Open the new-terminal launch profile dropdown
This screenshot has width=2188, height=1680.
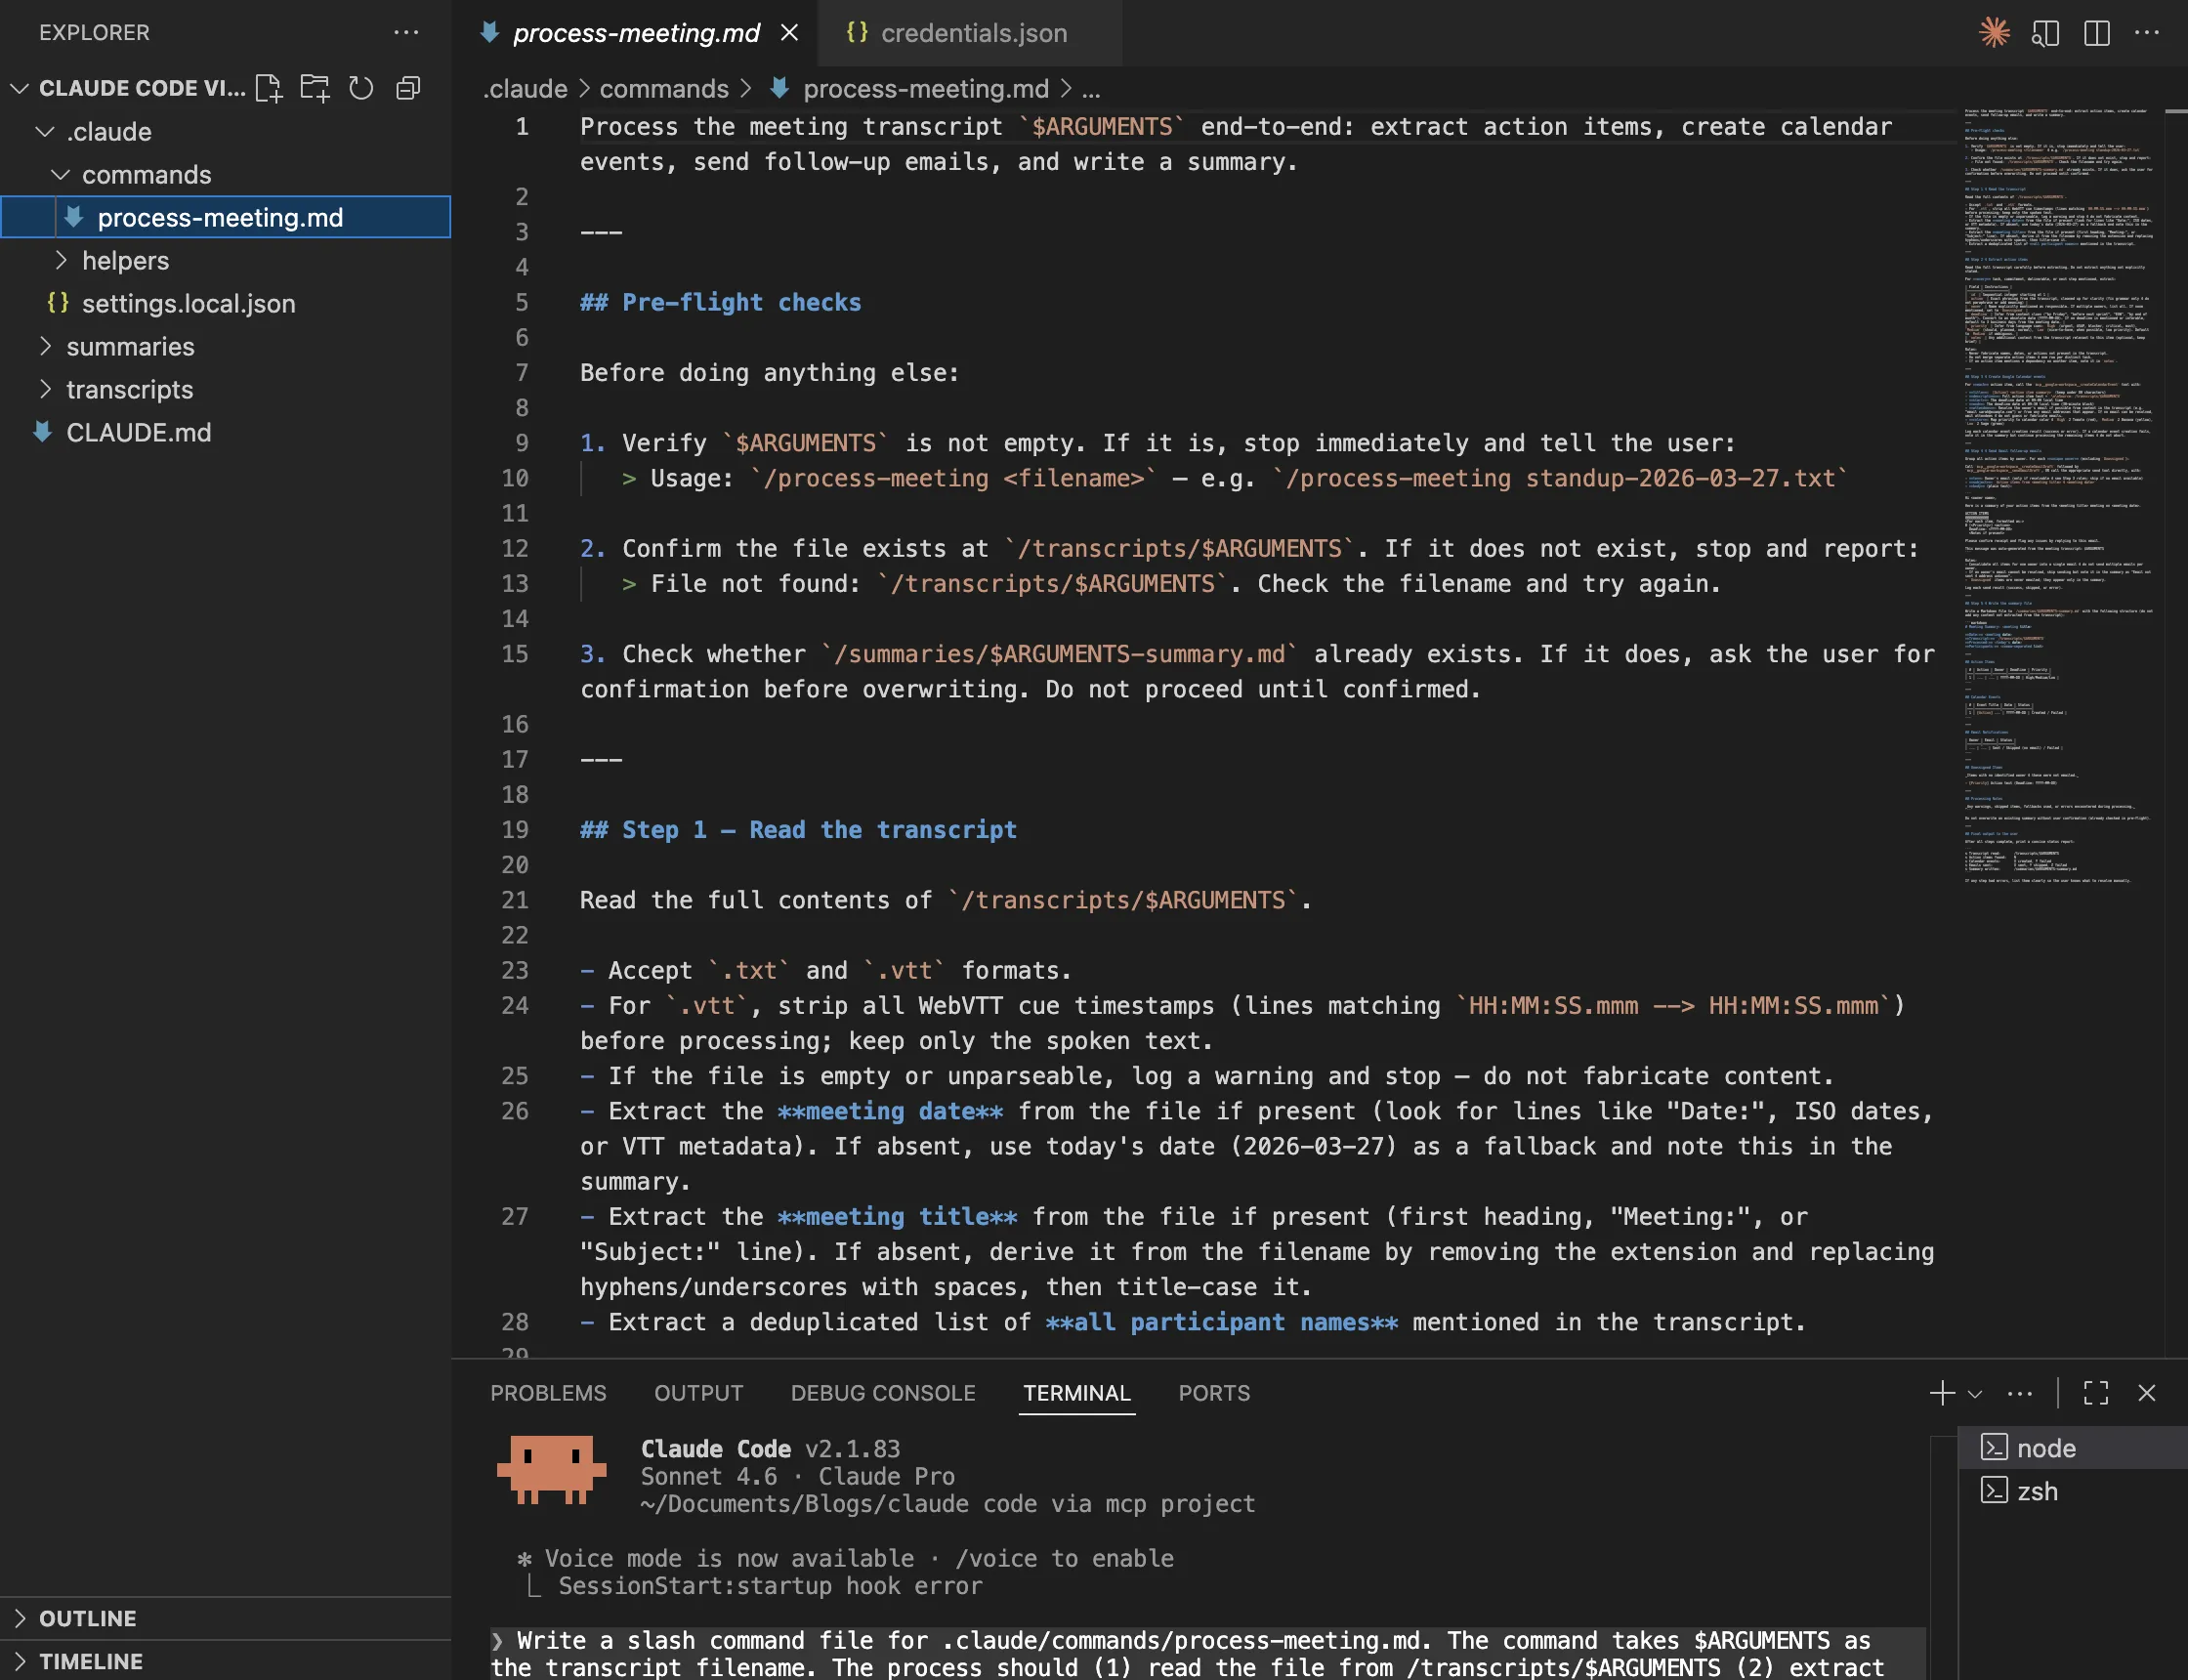click(x=1975, y=1393)
